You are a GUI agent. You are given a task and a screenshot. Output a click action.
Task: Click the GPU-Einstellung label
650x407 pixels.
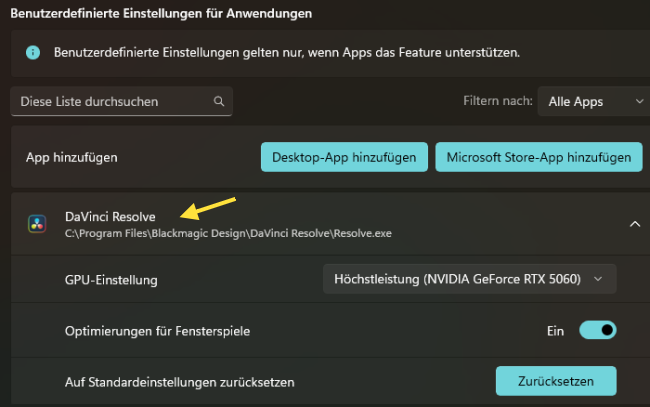[x=111, y=280]
